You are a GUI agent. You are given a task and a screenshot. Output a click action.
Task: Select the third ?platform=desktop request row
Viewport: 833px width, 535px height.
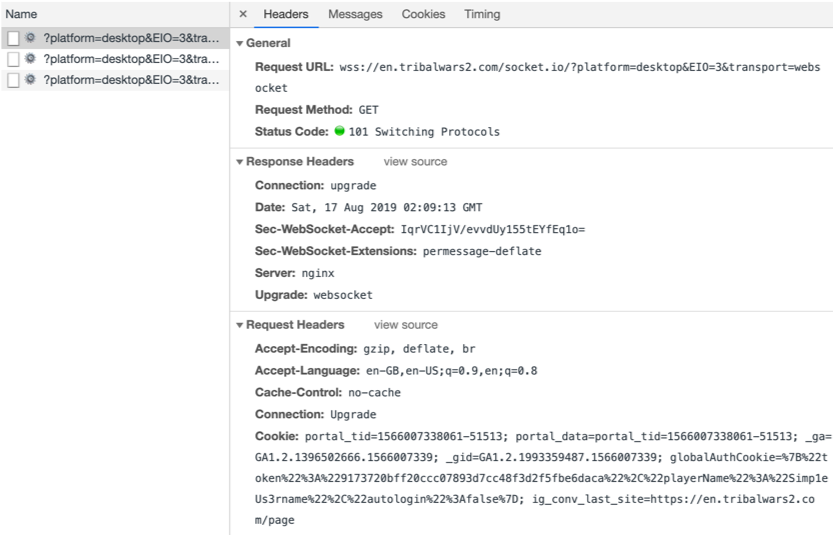115,80
